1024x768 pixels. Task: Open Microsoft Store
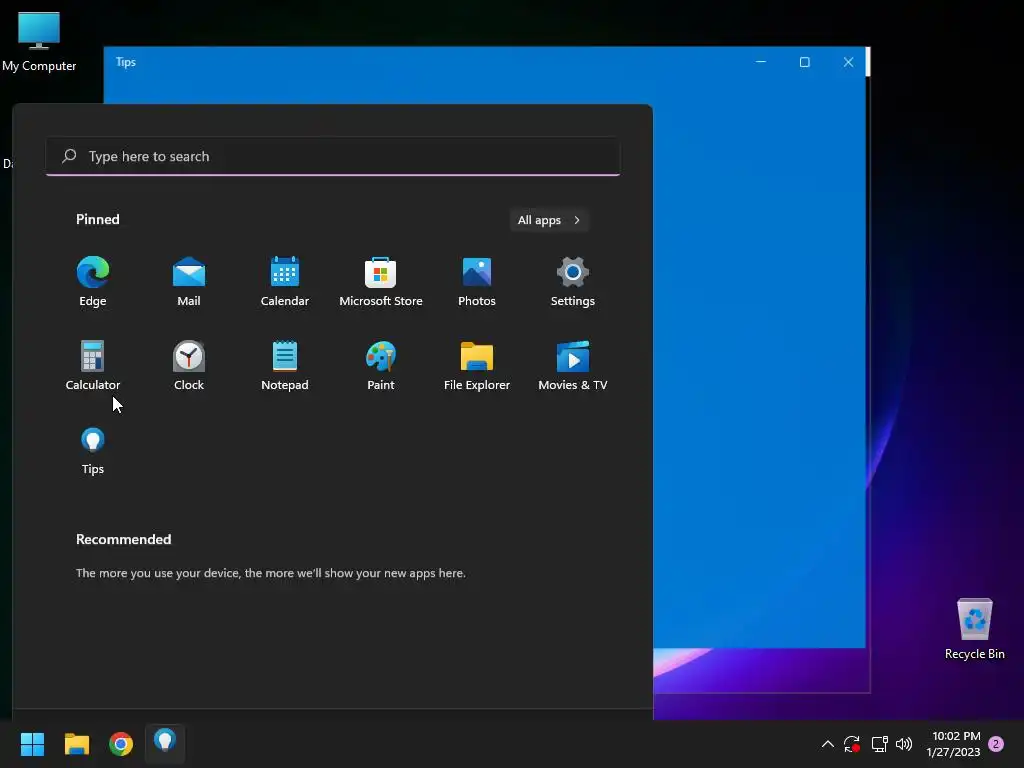[x=381, y=281]
